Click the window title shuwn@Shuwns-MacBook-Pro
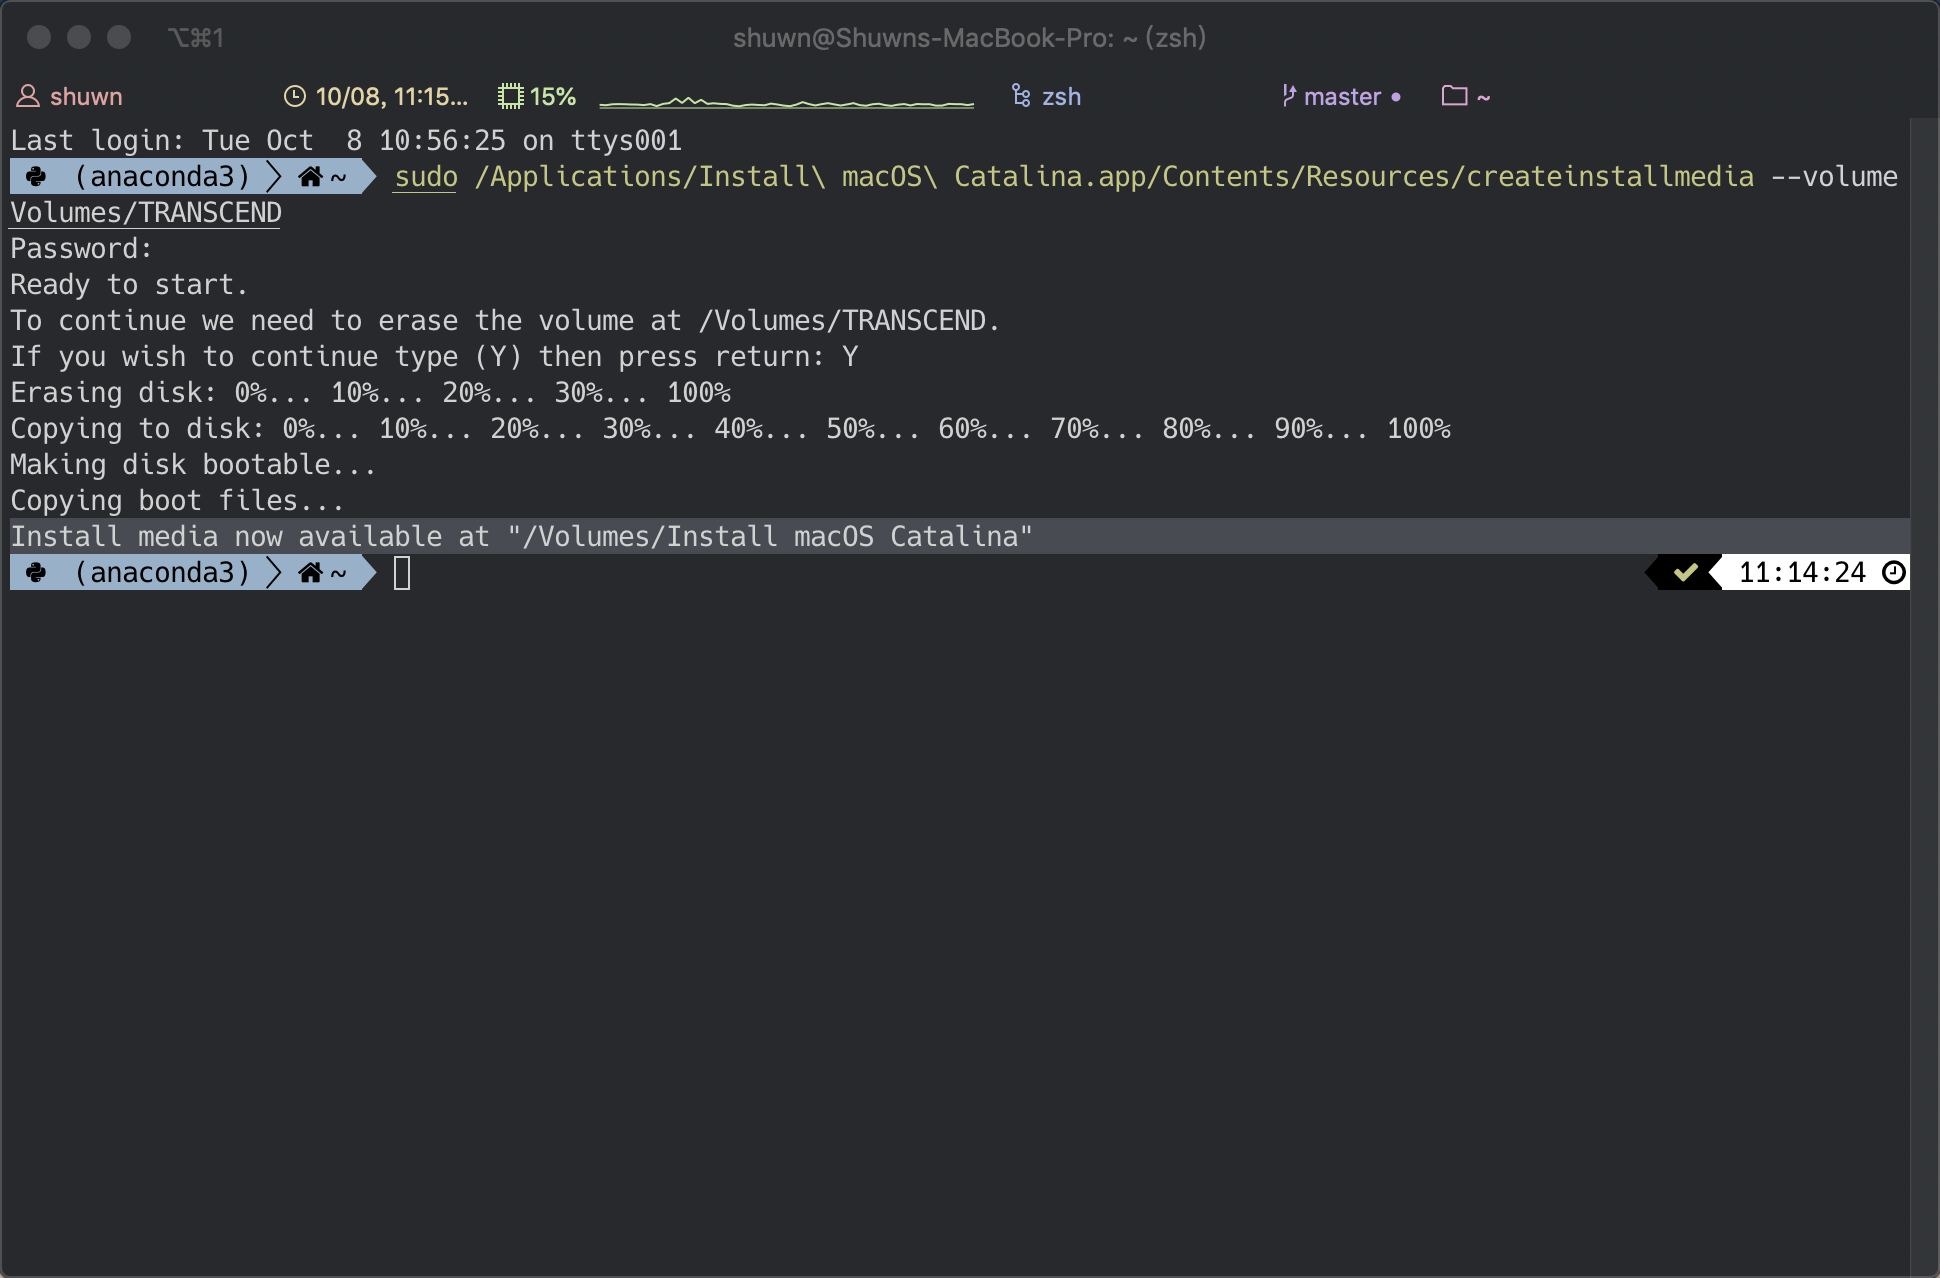This screenshot has width=1940, height=1278. pyautogui.click(x=969, y=38)
